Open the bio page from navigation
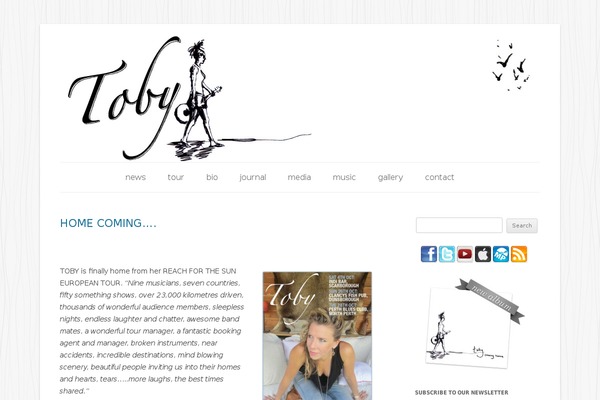The image size is (600, 400). coord(212,177)
